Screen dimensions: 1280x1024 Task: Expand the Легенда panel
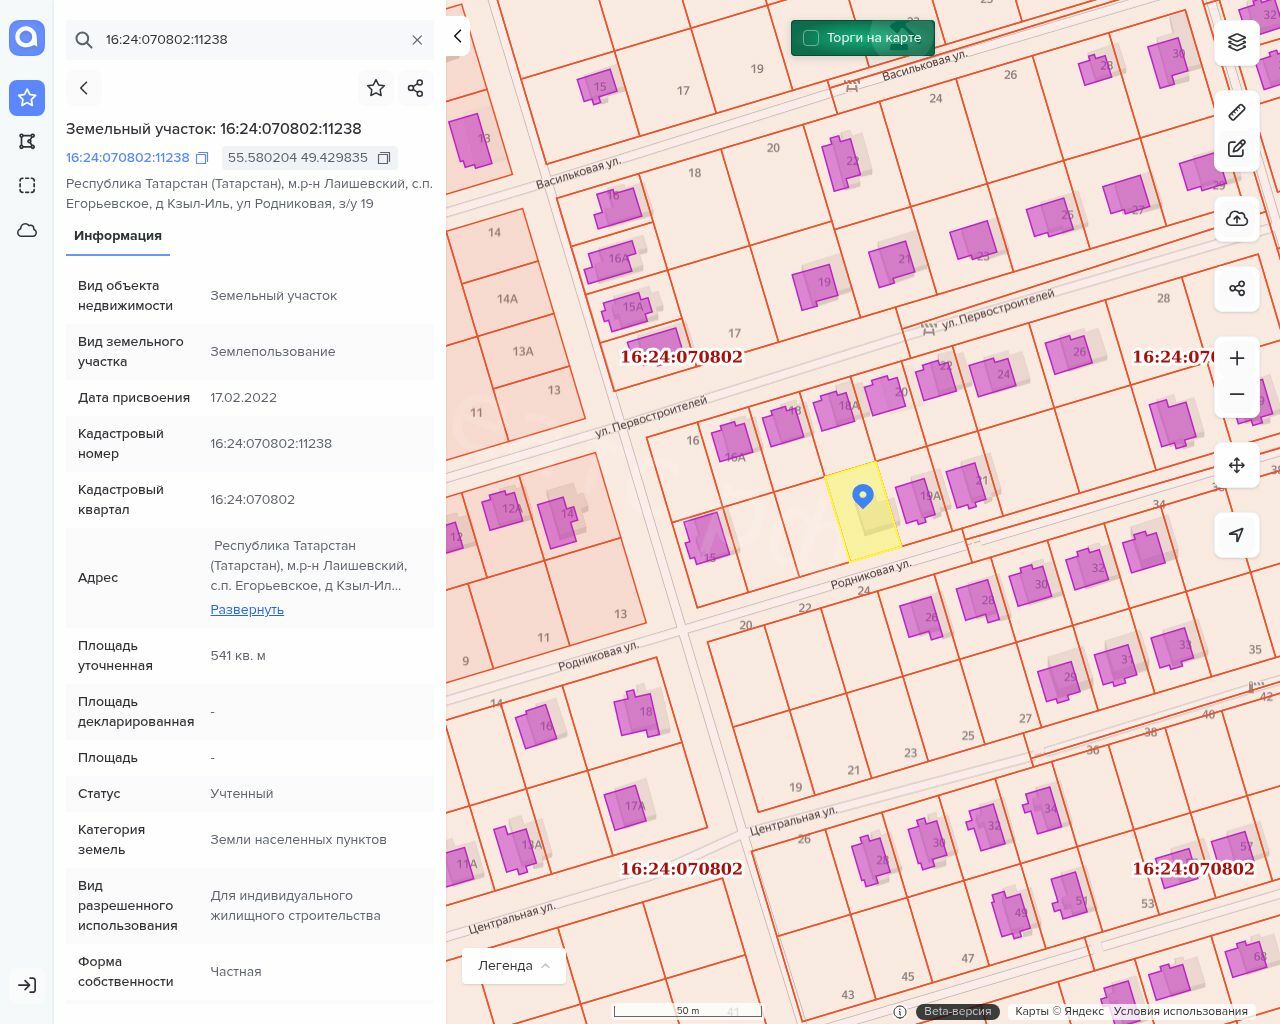514,966
